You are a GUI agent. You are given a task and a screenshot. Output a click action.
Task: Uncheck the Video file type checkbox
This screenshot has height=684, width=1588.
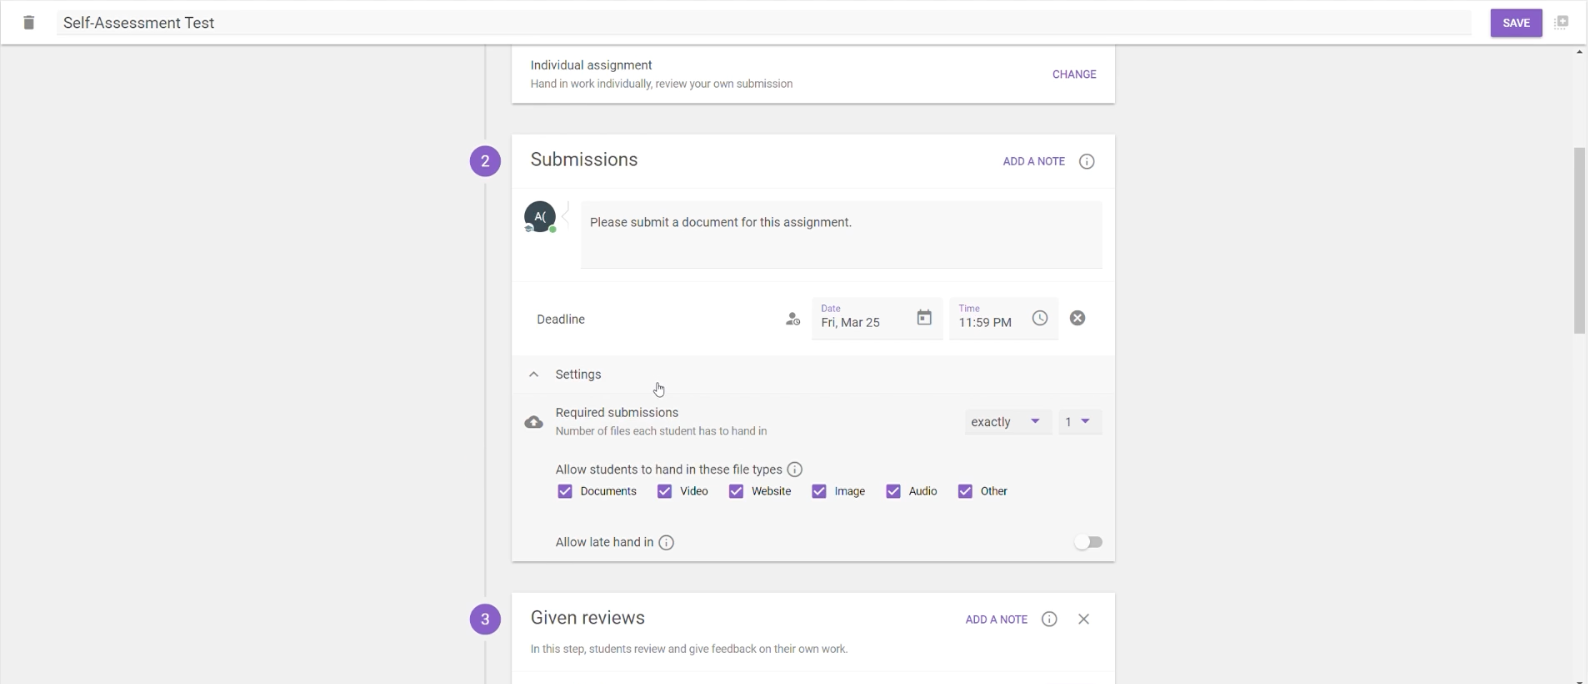pos(665,491)
